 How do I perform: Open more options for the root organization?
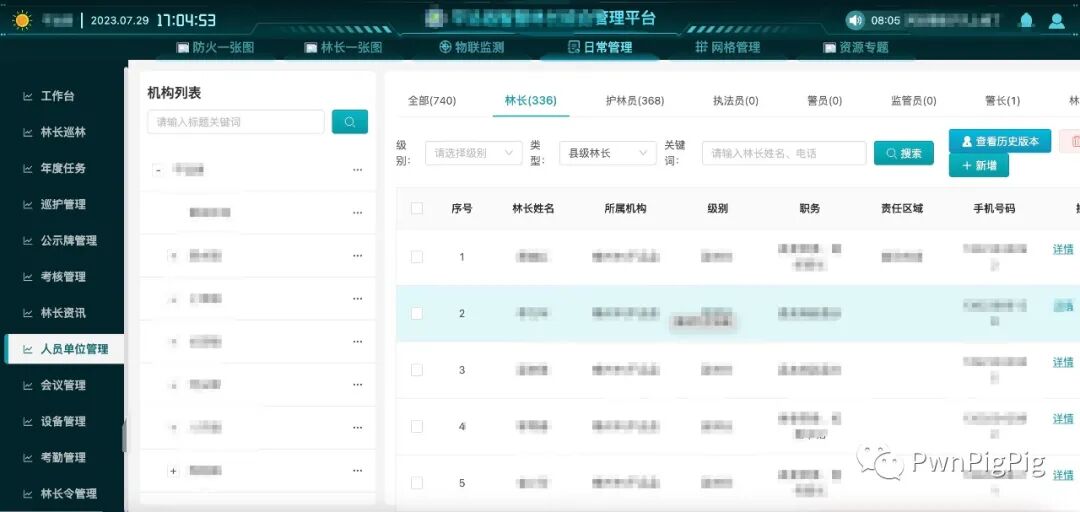point(357,170)
